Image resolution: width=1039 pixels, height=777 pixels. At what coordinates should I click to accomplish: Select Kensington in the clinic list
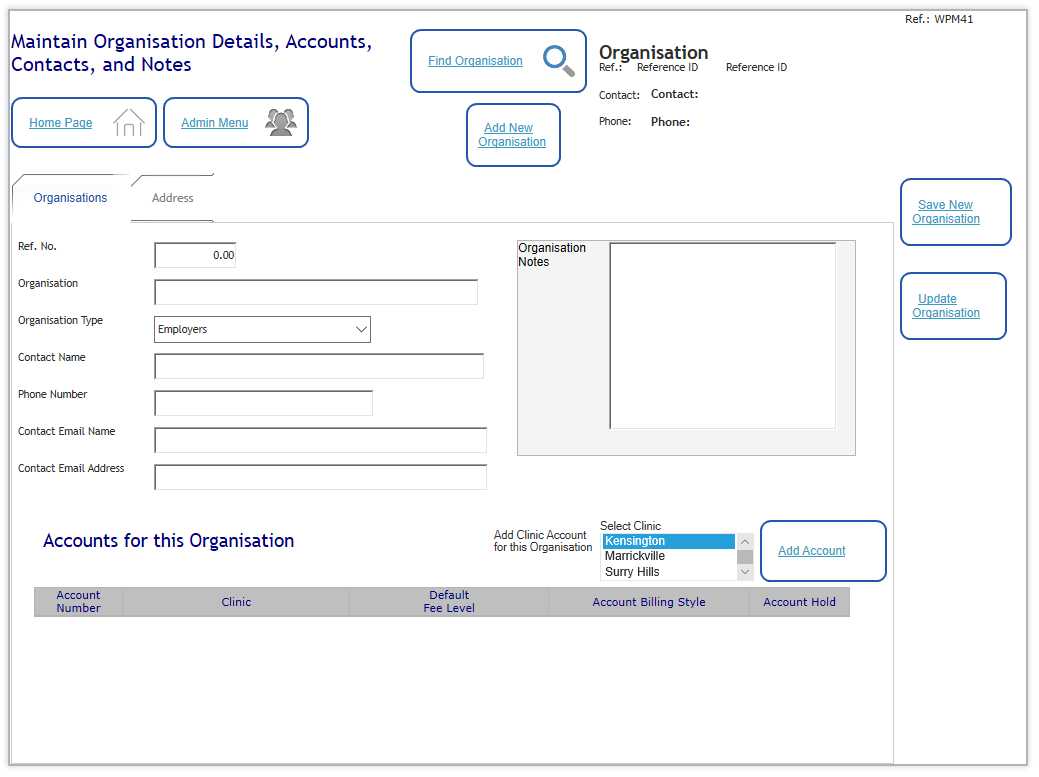click(669, 541)
